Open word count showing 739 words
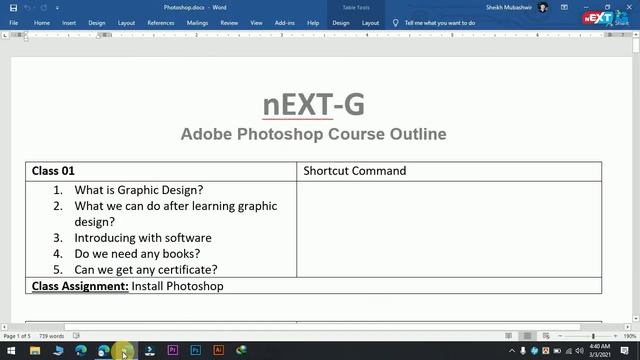Screen dimensions: 640x360 [51, 336]
